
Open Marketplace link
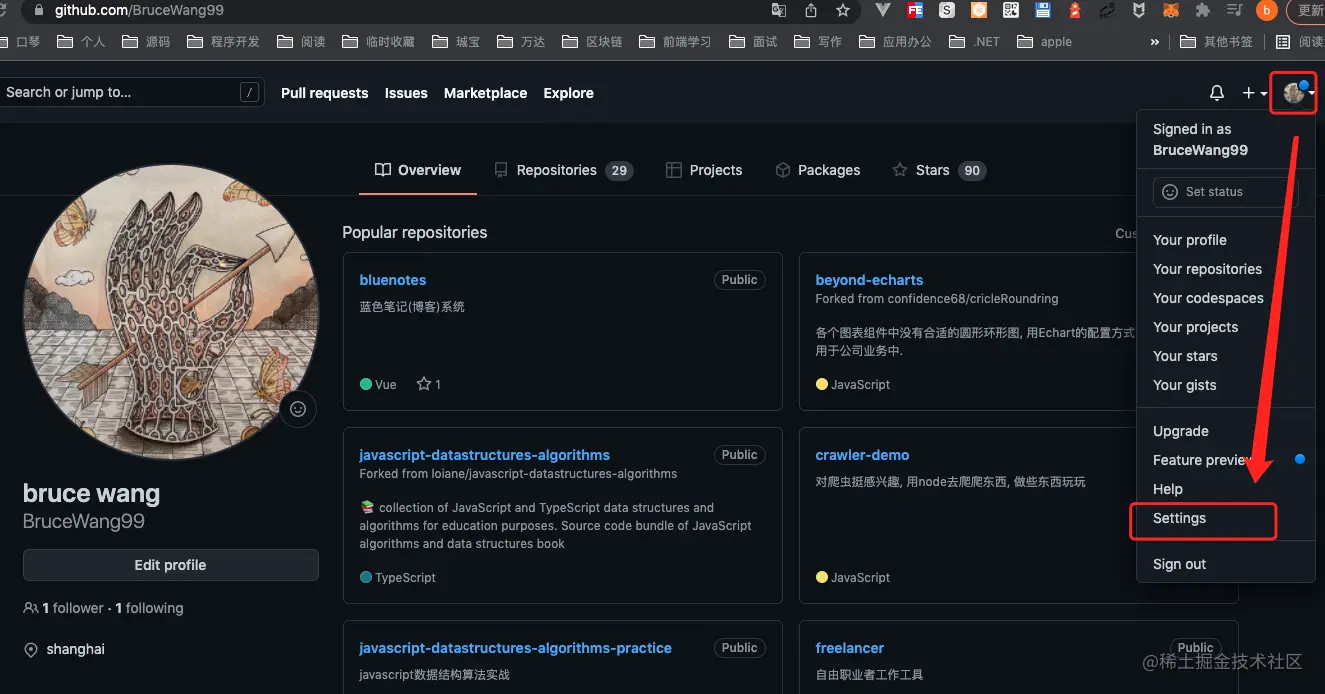pos(485,93)
